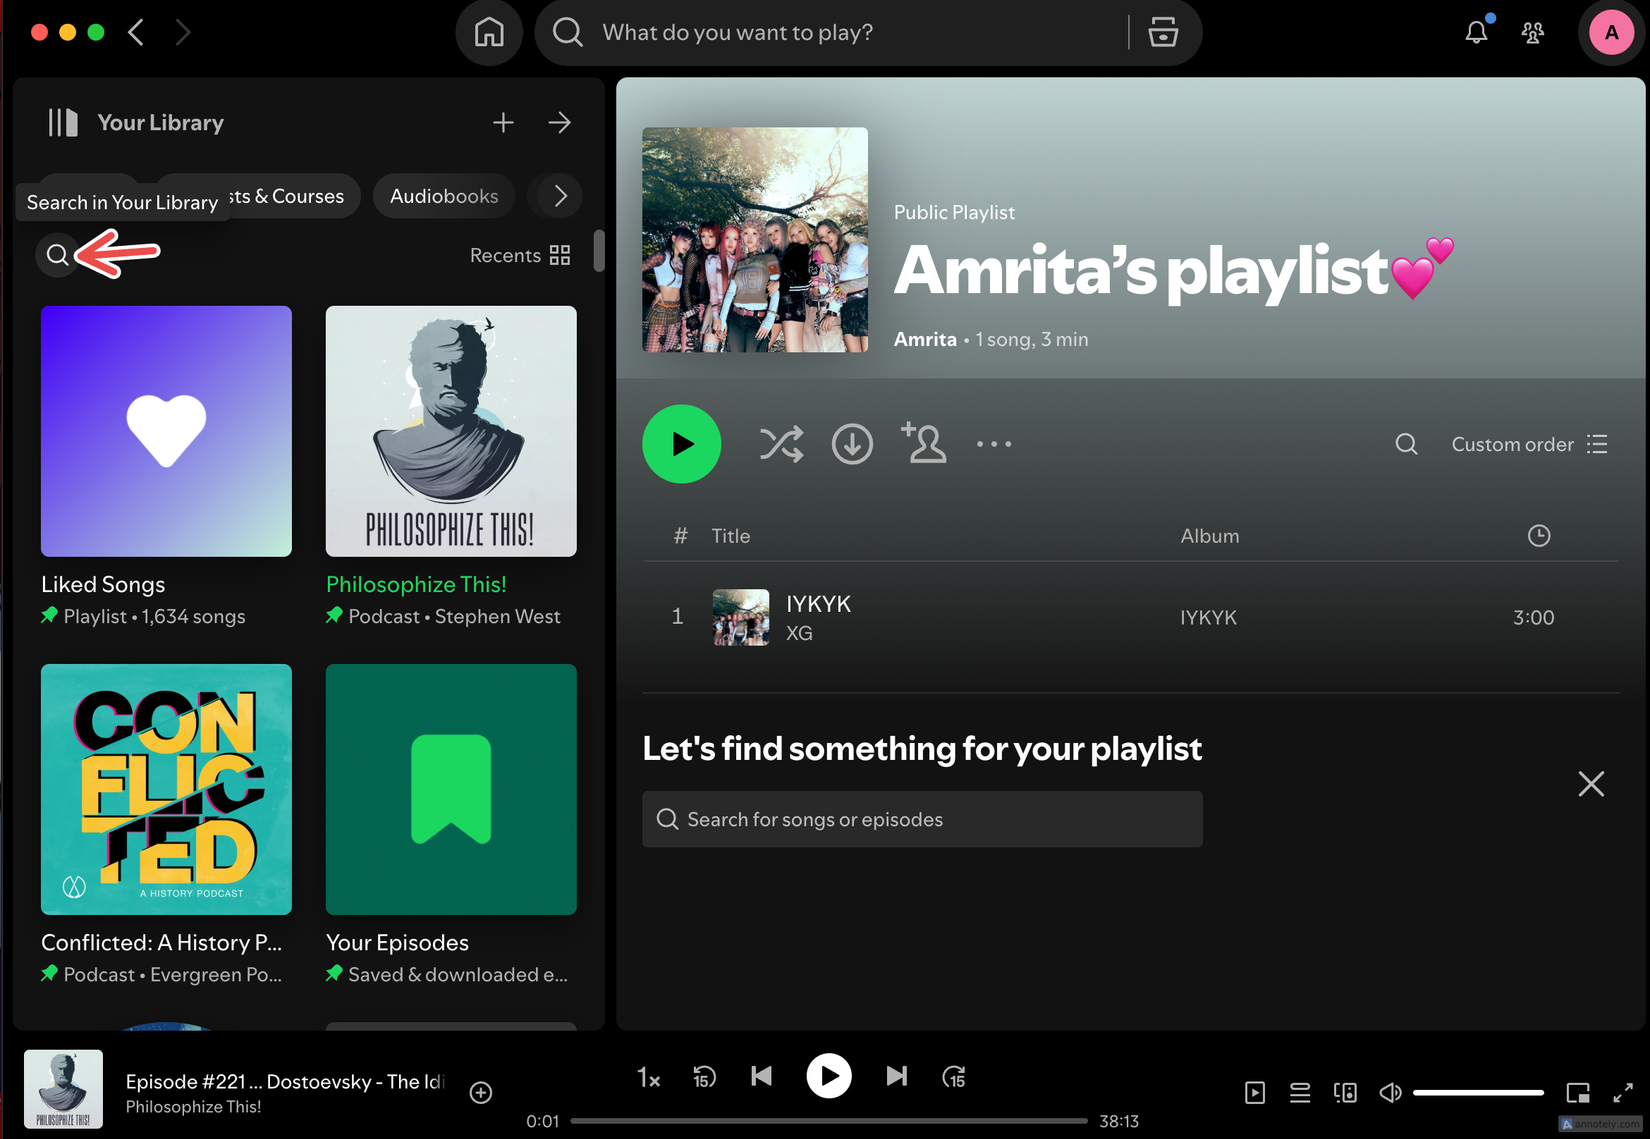Show Friend Activity panel

1533,32
